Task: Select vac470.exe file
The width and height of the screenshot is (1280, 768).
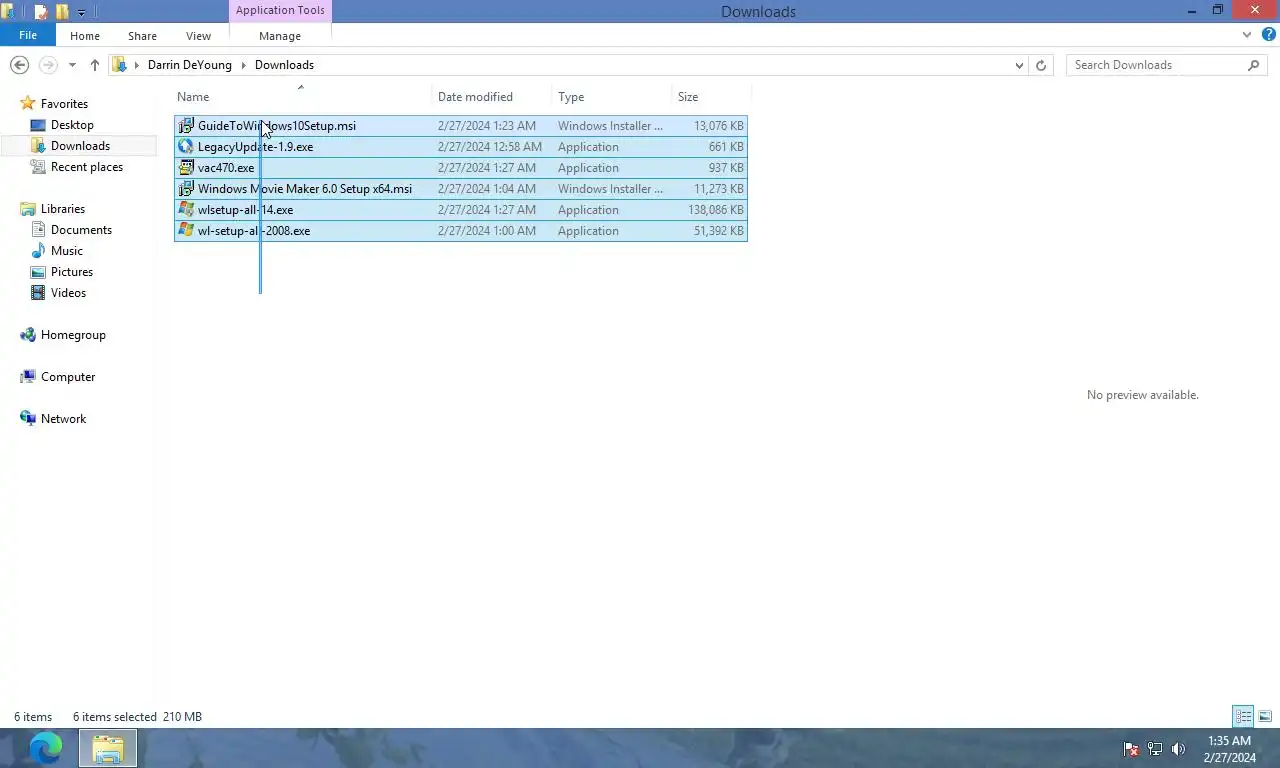Action: (x=460, y=168)
